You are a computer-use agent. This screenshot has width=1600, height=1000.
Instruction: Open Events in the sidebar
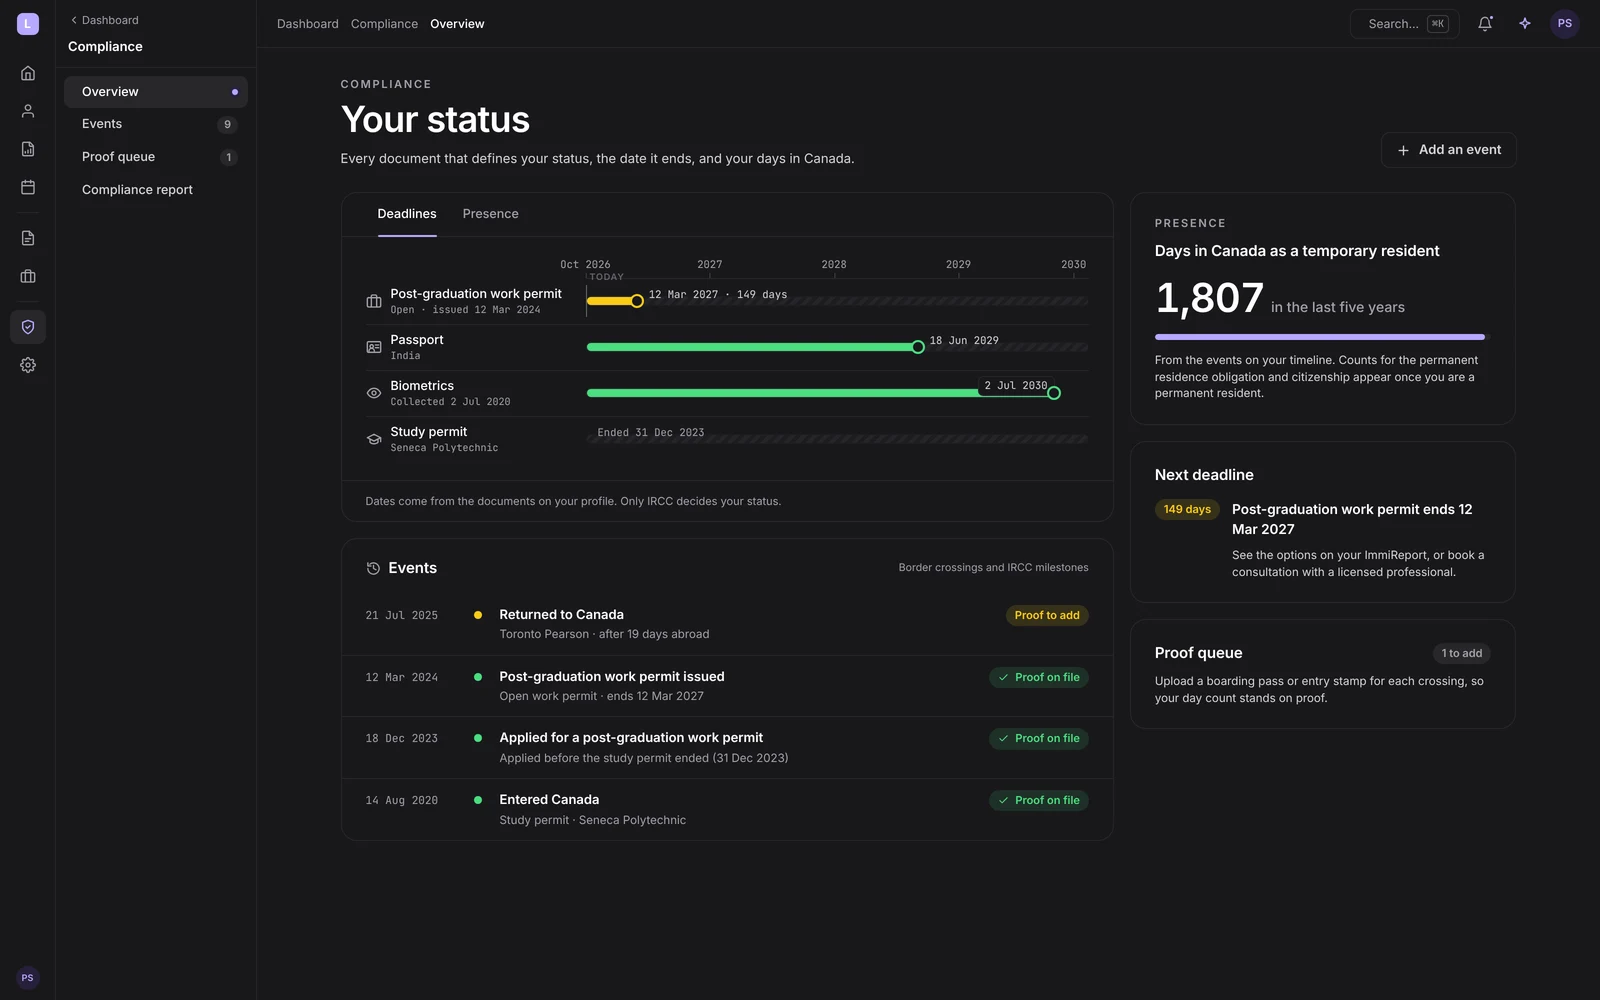point(156,124)
